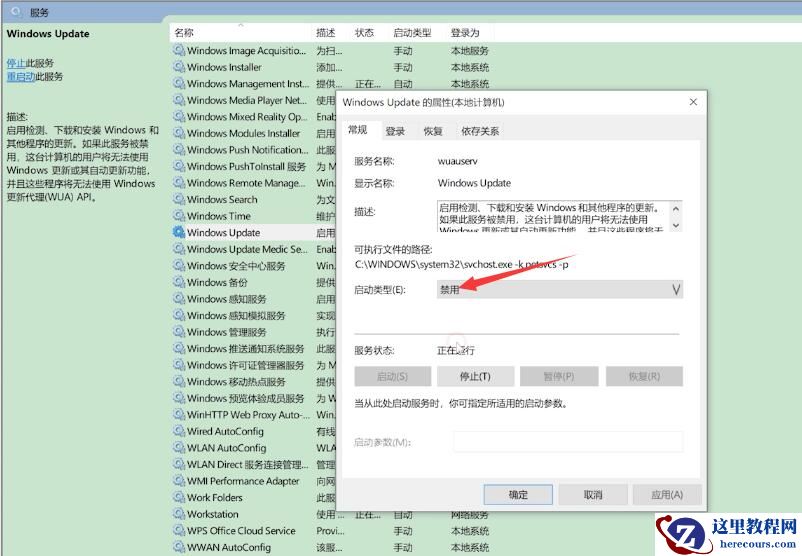Click gear icon beside Windows Management Instrumentation
The image size is (802, 556).
[179, 83]
